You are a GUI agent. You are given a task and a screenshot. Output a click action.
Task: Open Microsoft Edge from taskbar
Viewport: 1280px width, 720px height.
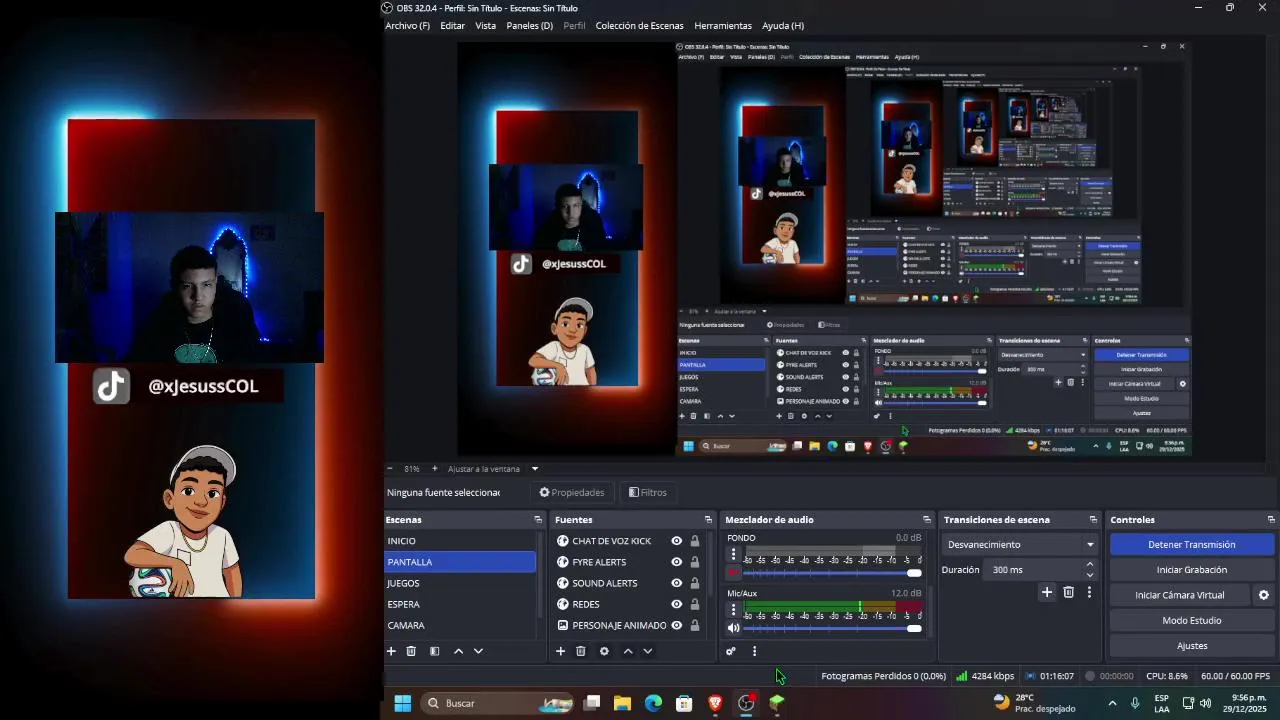tap(653, 703)
